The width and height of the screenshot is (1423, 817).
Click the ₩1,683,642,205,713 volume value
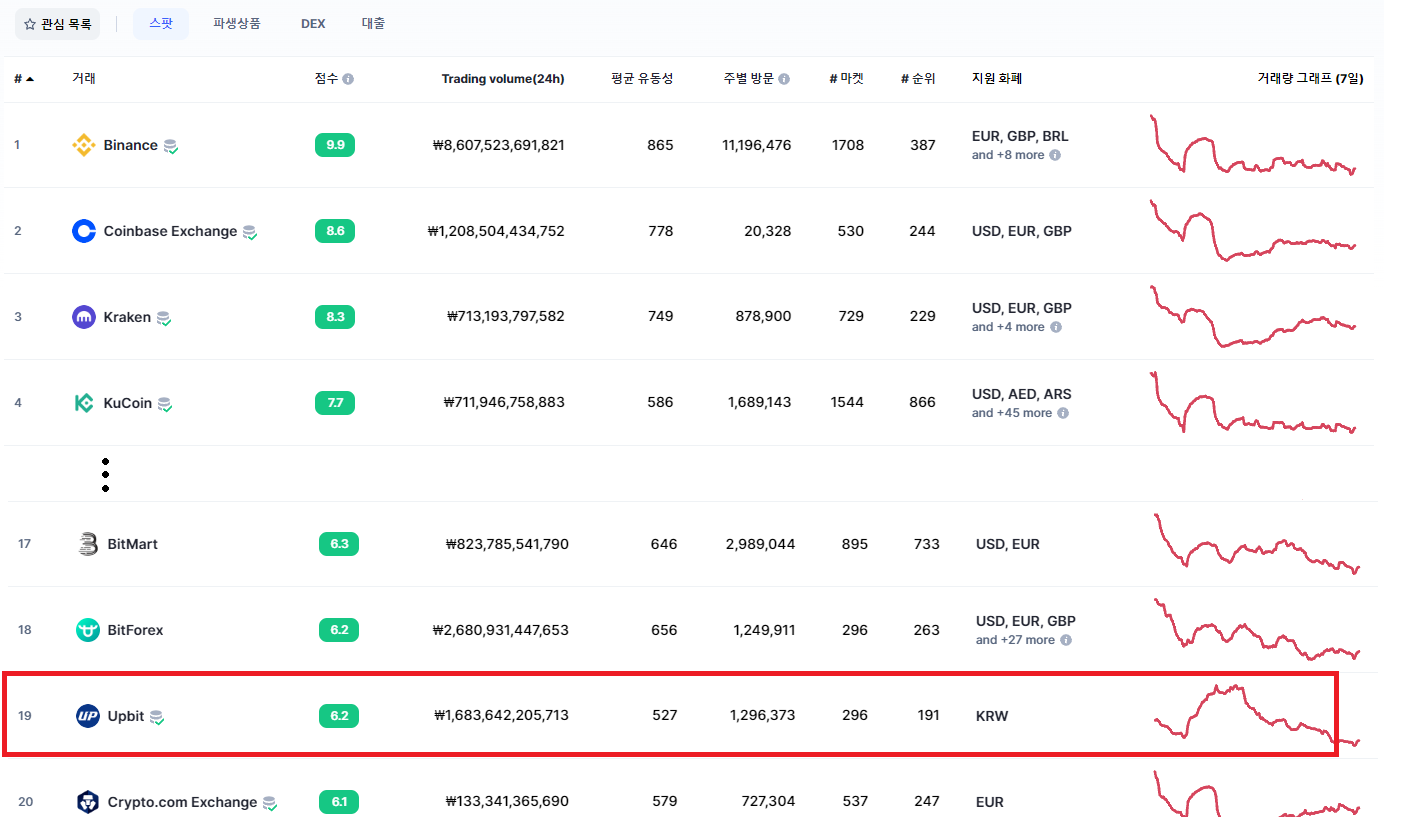click(x=502, y=717)
